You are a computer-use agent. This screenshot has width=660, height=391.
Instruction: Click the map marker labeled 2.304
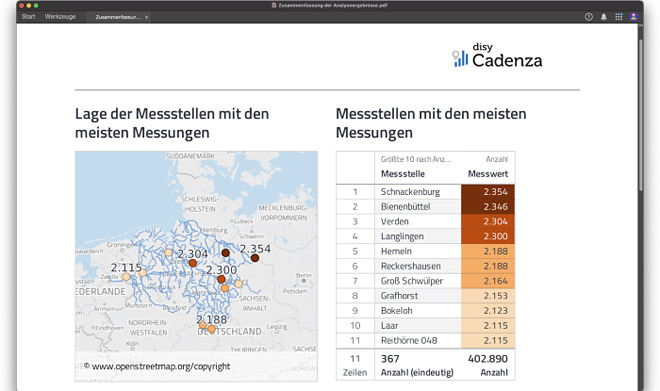coord(192,263)
